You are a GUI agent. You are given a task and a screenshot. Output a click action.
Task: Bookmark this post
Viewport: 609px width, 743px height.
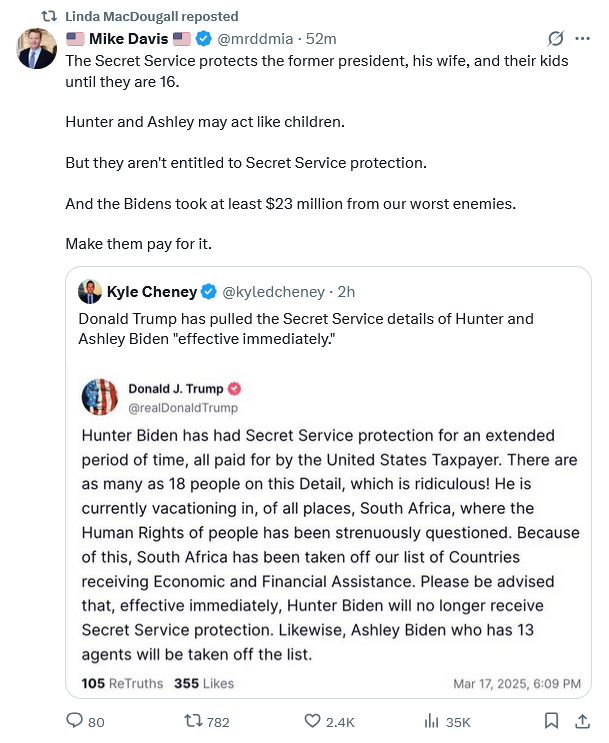(x=551, y=720)
